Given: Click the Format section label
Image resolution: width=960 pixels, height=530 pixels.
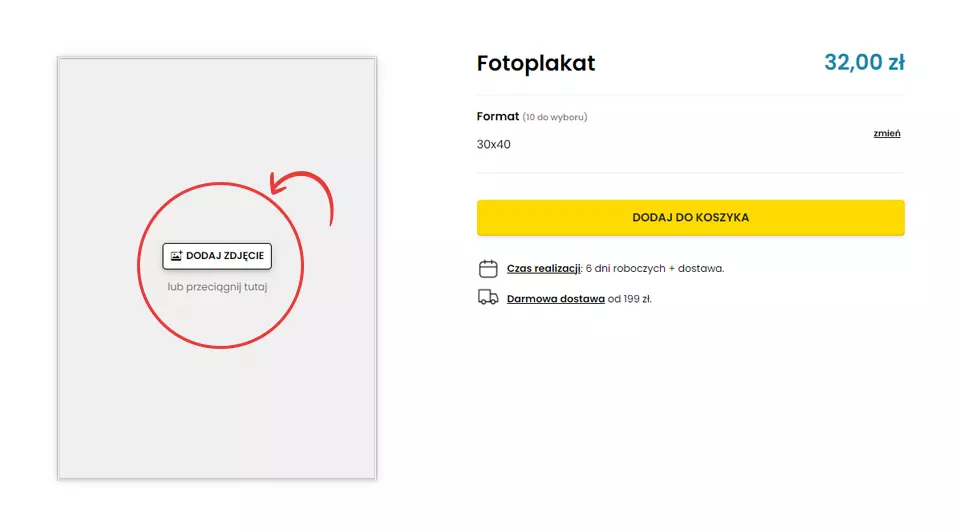Looking at the screenshot, I should click(x=498, y=116).
